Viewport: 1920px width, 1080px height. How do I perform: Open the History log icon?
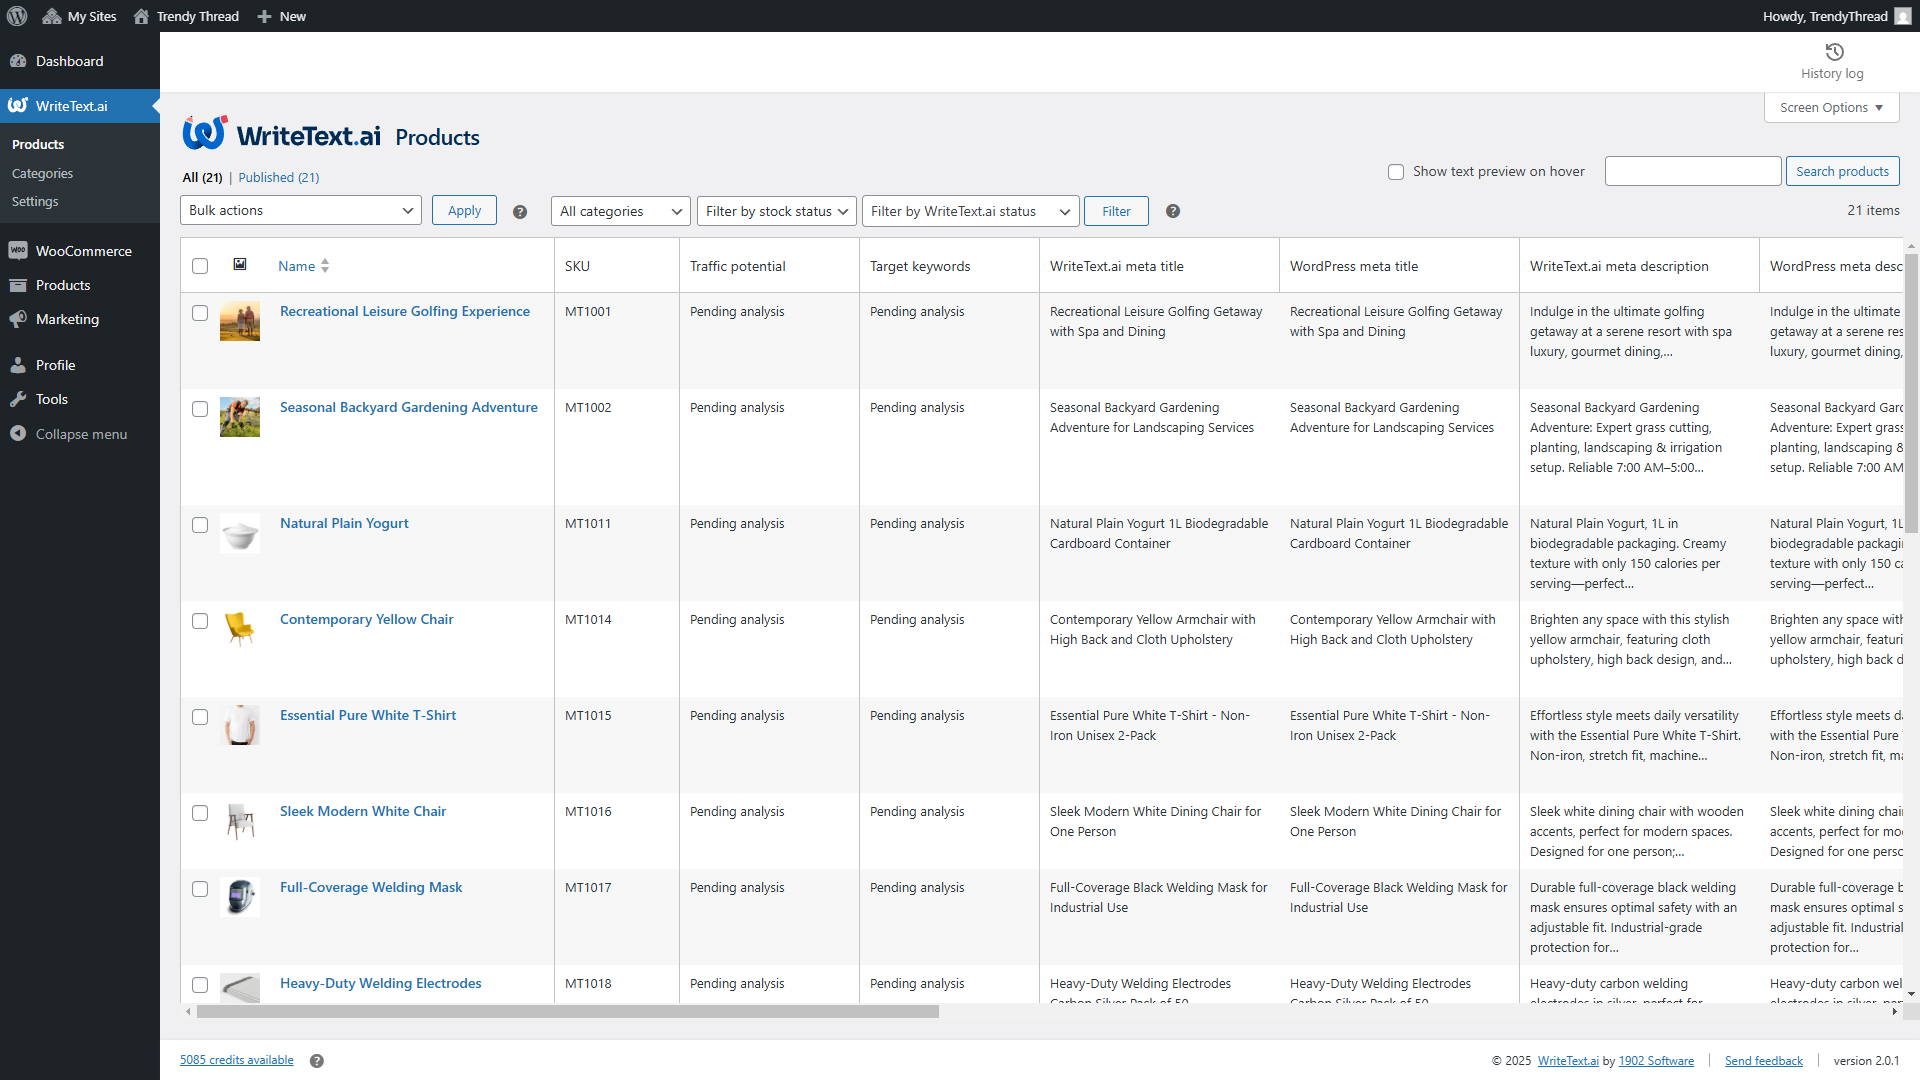tap(1833, 53)
